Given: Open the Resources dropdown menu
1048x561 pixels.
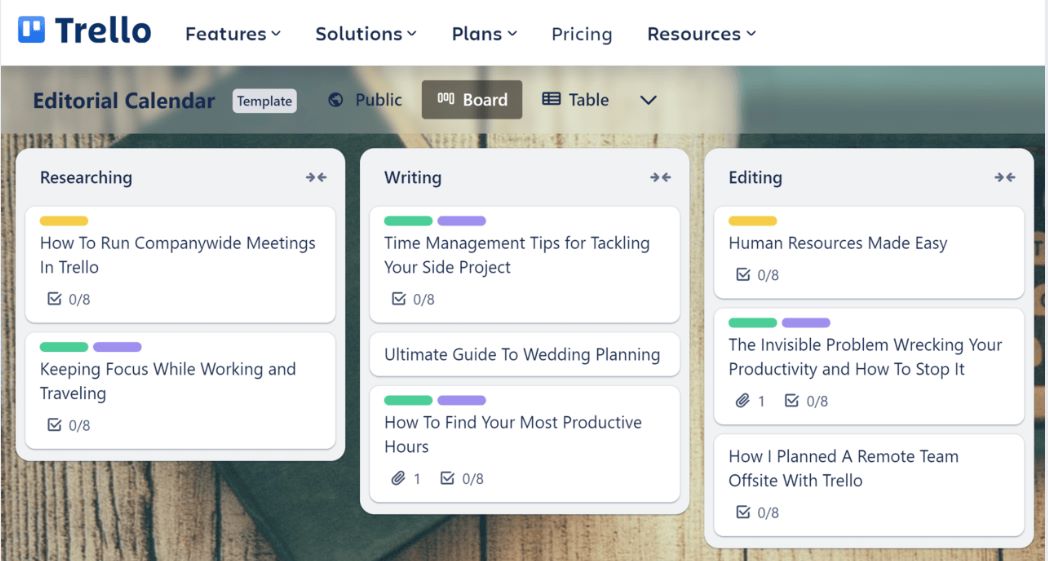Looking at the screenshot, I should 701,33.
